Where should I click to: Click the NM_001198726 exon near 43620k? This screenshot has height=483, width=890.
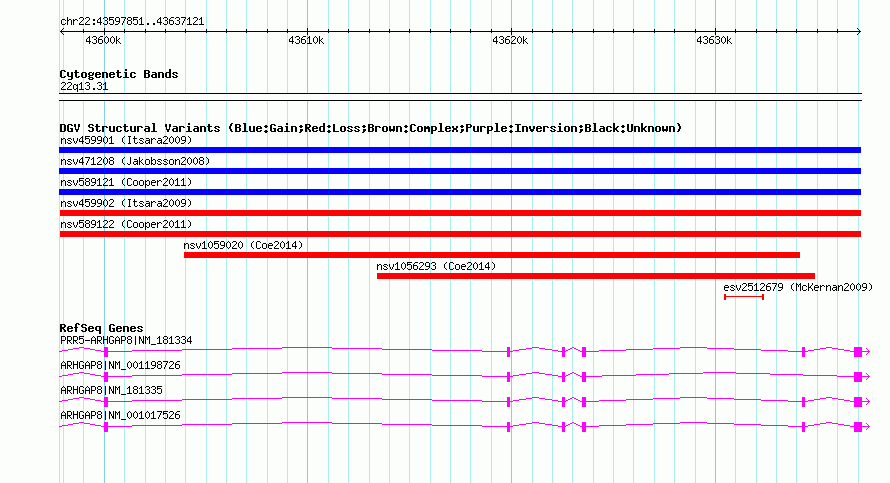pyautogui.click(x=509, y=377)
